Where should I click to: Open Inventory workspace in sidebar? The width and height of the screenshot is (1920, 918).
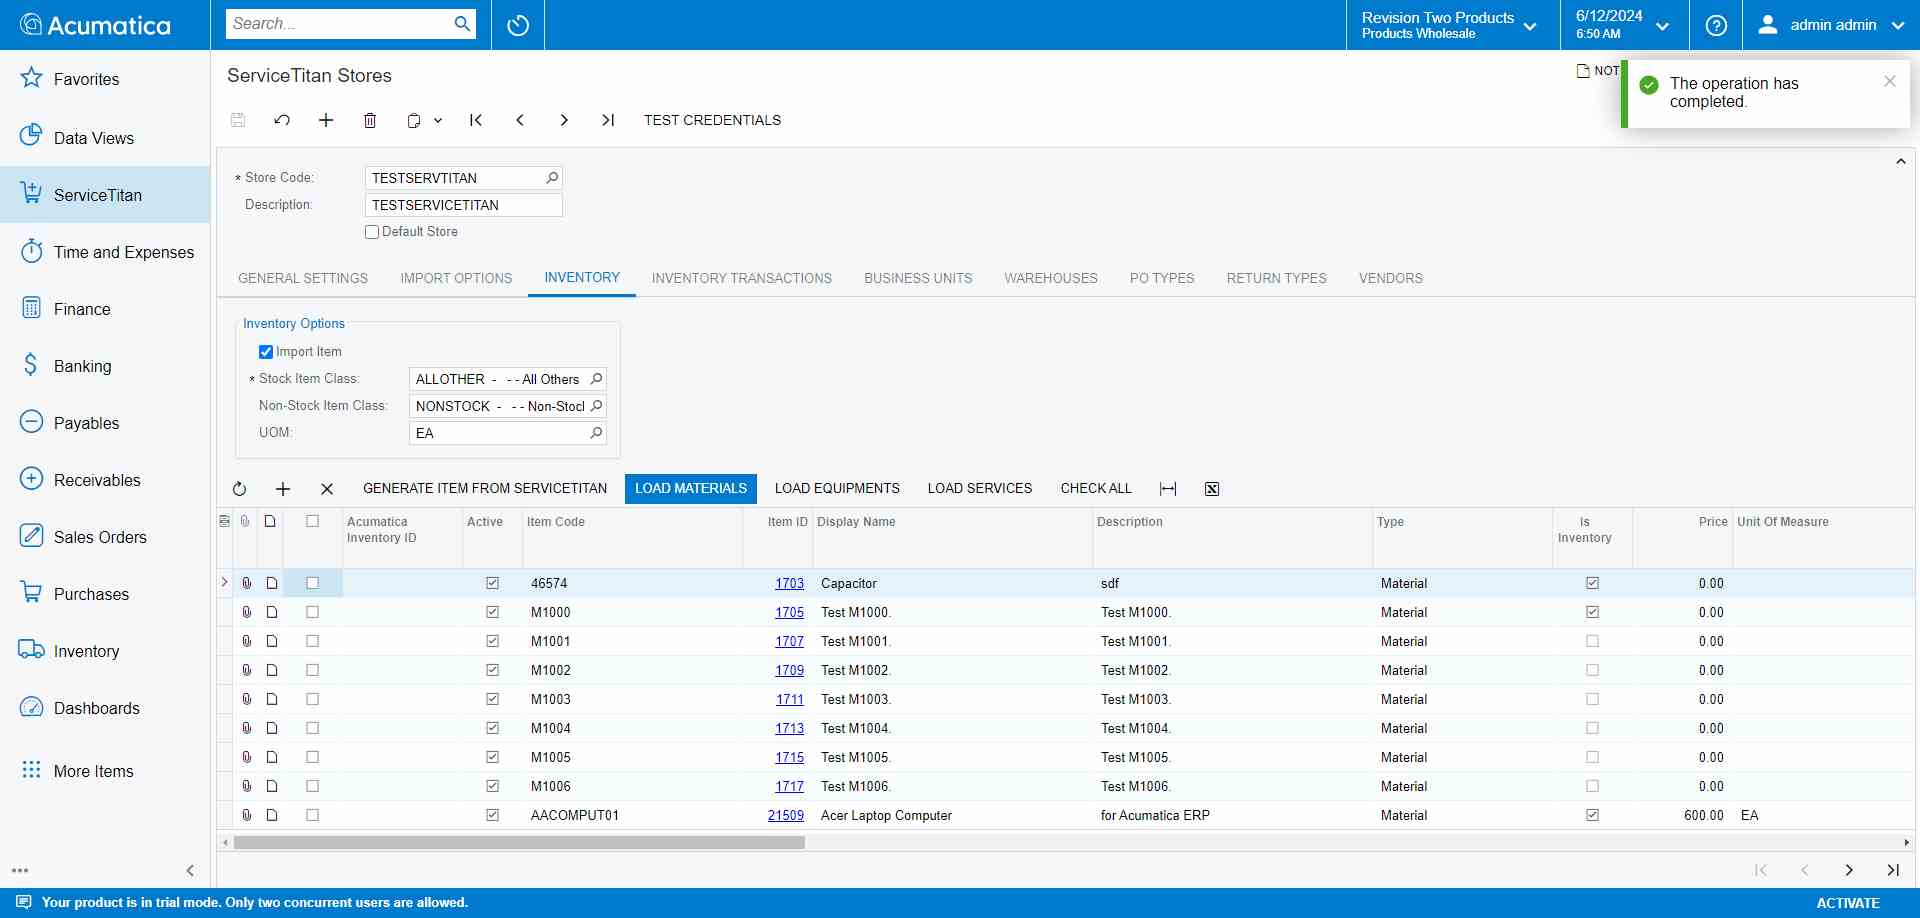[105, 651]
